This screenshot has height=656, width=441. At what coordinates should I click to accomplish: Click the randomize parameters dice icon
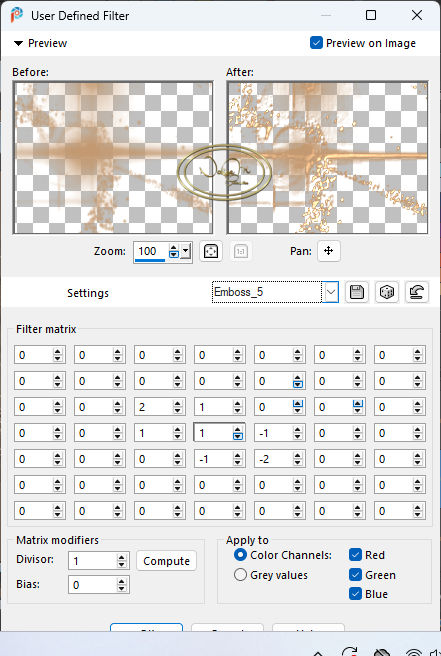(x=387, y=292)
